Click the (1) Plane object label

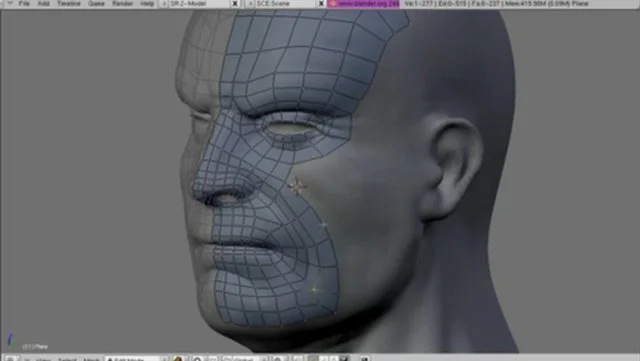click(x=35, y=347)
